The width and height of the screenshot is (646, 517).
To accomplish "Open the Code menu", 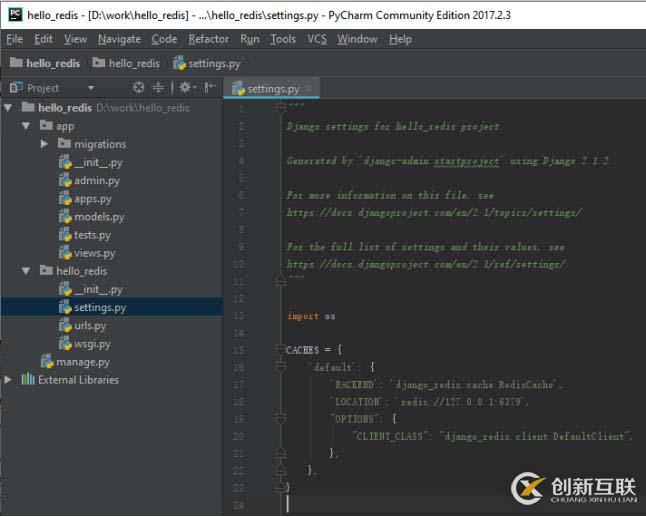I will click(x=164, y=39).
